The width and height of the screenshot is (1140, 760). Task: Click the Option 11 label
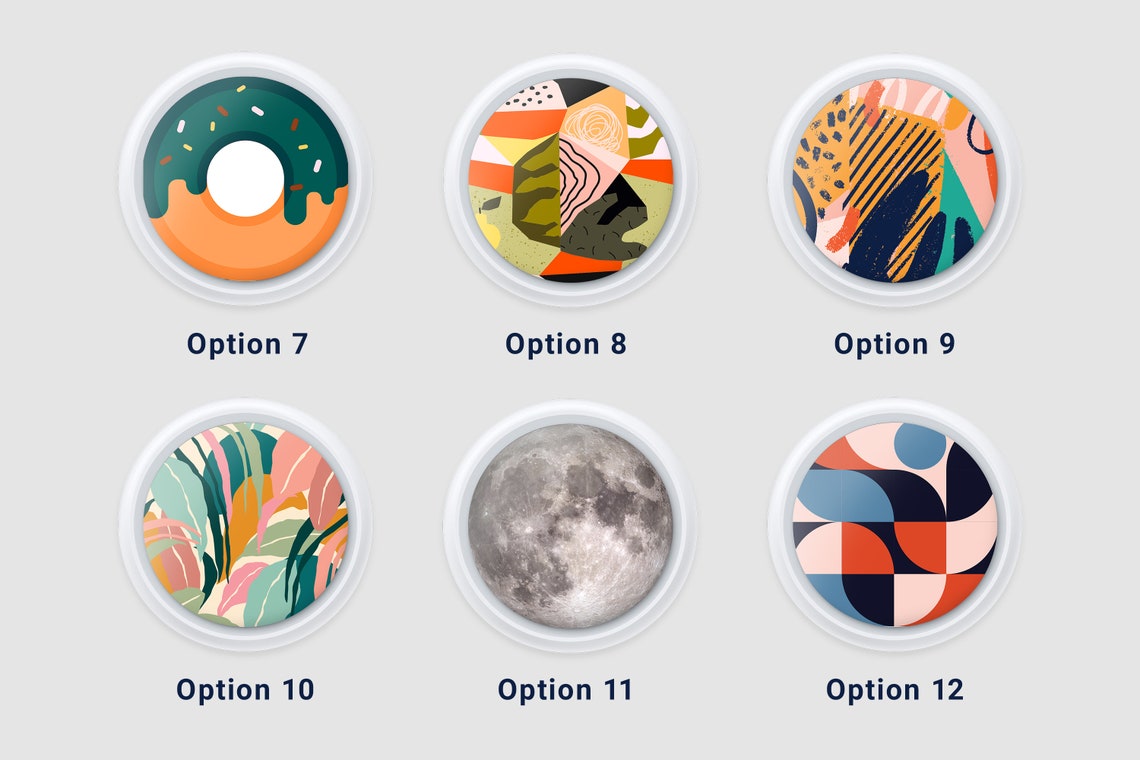pos(565,689)
